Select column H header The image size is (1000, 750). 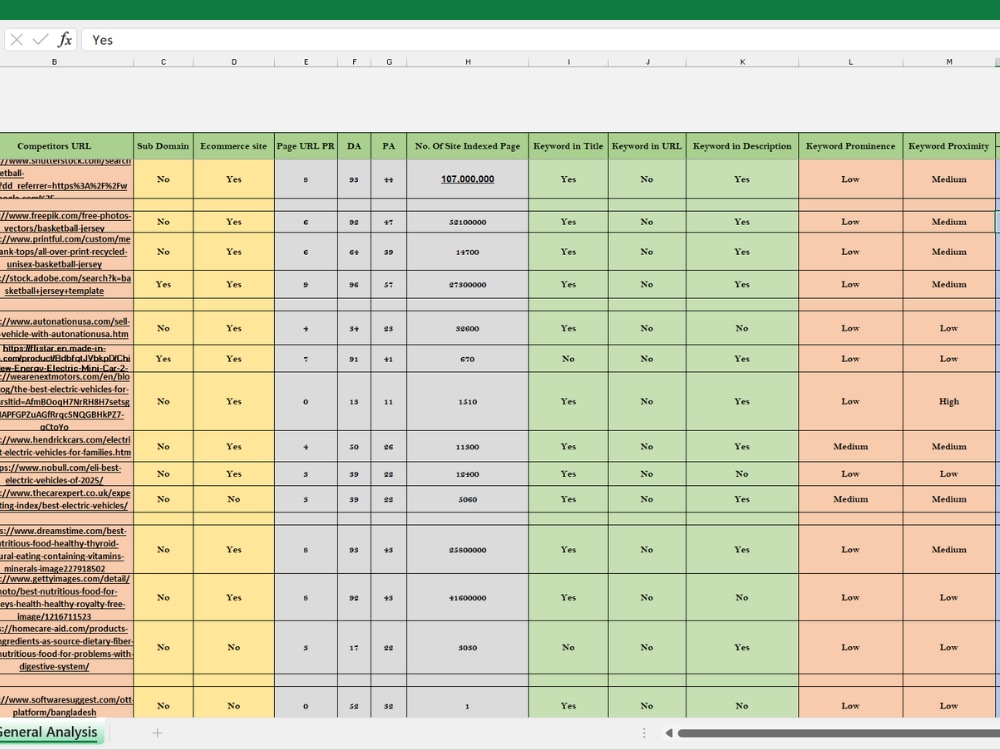(467, 62)
